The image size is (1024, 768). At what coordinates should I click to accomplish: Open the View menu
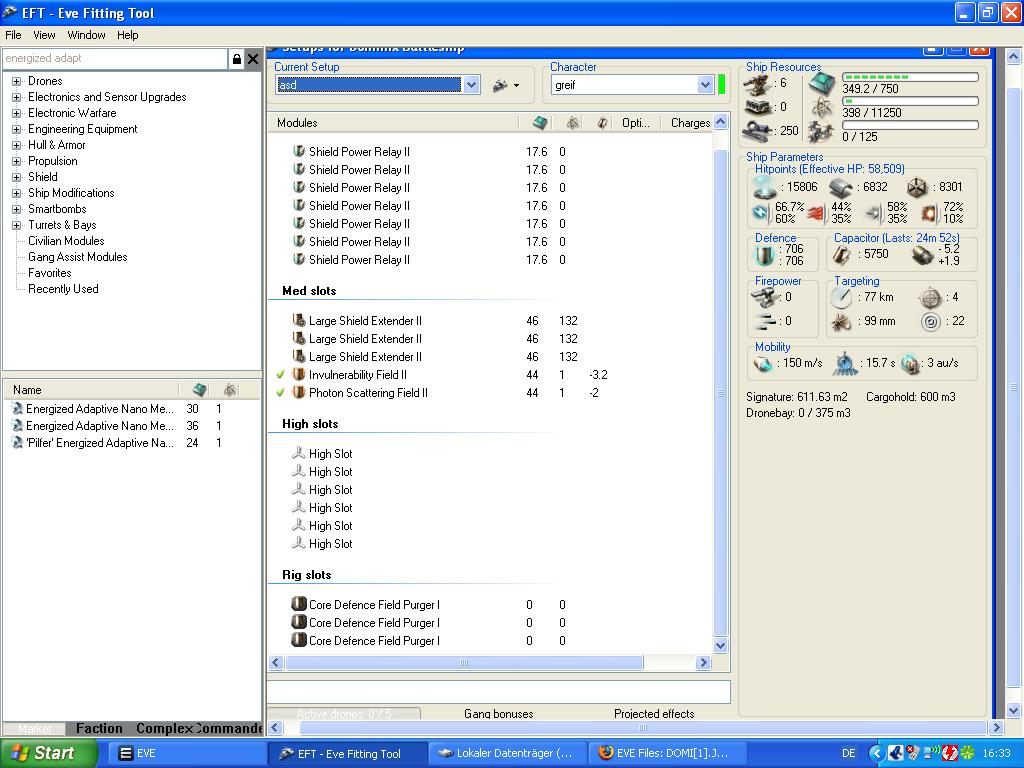44,35
